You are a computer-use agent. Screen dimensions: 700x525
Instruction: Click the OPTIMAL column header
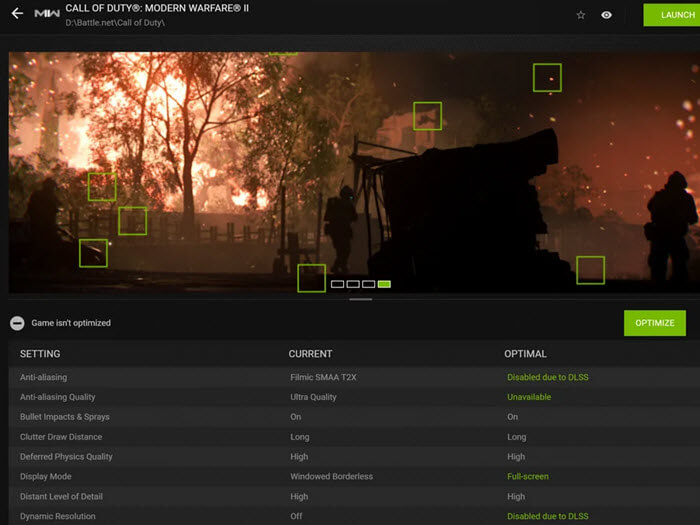[x=525, y=354]
